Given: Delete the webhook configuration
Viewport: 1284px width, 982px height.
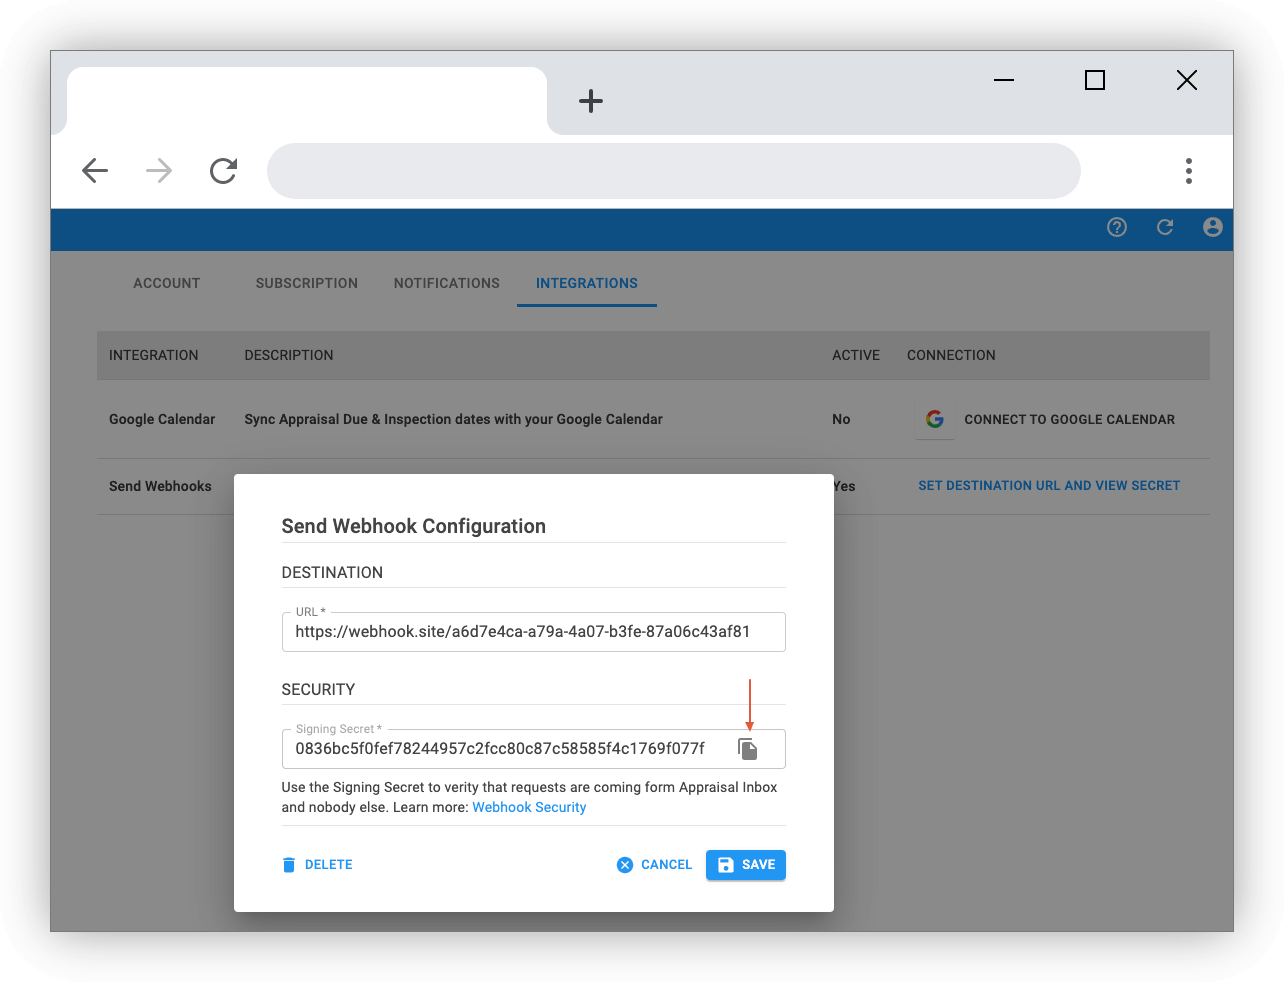Looking at the screenshot, I should 317,865.
